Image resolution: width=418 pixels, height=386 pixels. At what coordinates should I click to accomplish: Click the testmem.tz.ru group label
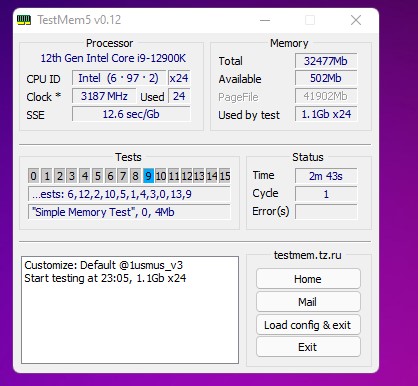[308, 255]
